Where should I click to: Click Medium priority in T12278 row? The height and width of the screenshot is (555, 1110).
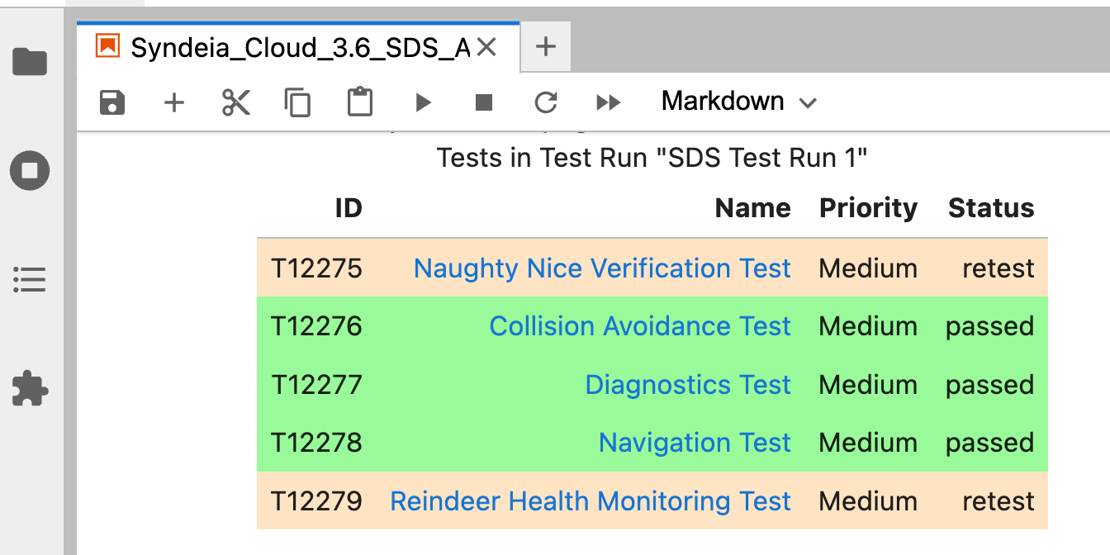point(869,443)
